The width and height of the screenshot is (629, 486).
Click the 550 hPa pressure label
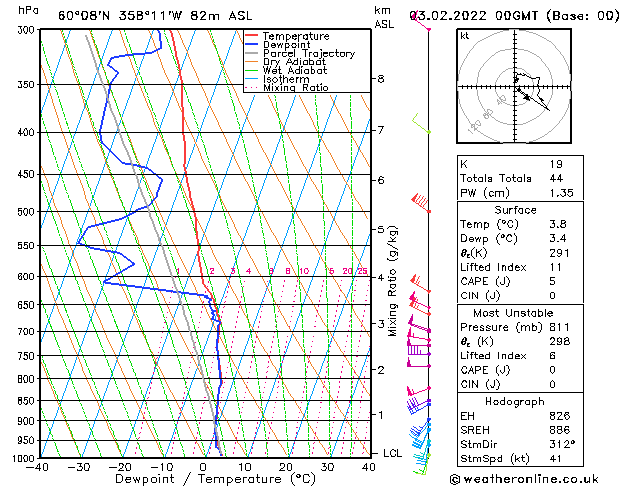[28, 245]
